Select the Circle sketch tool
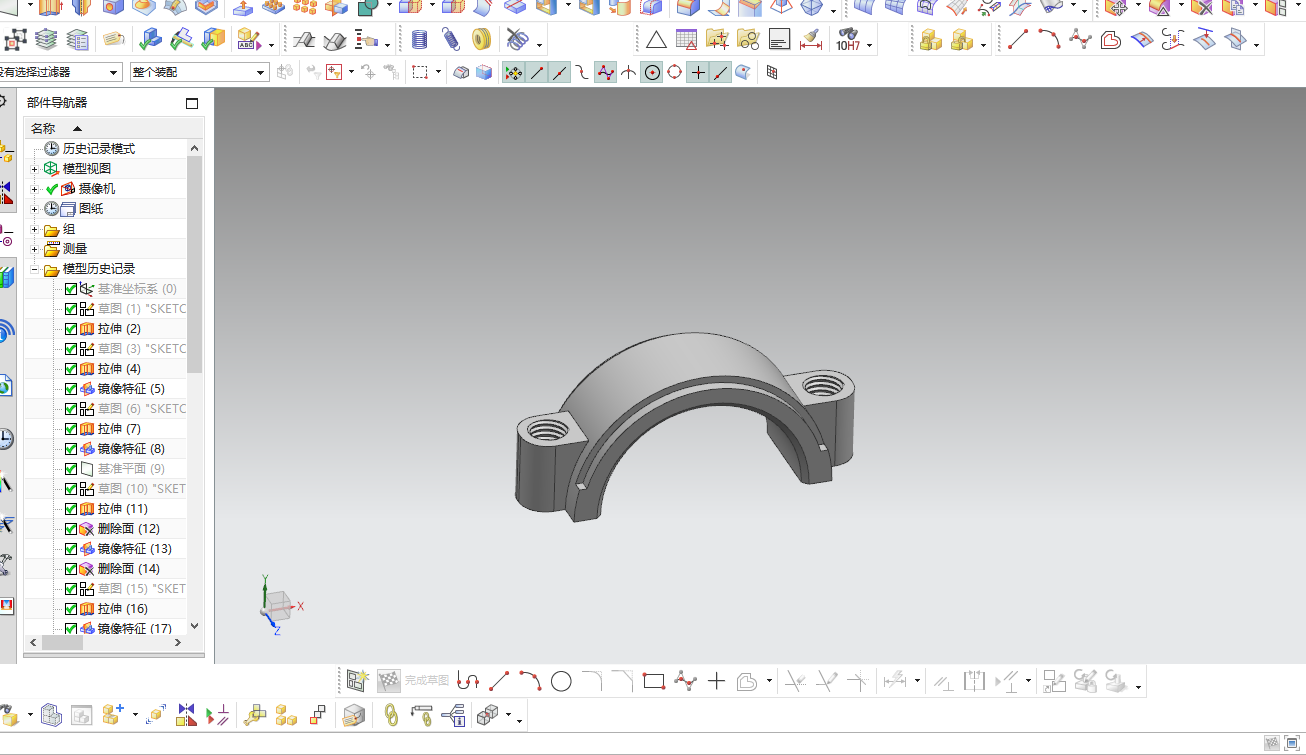1306x755 pixels. [x=561, y=682]
